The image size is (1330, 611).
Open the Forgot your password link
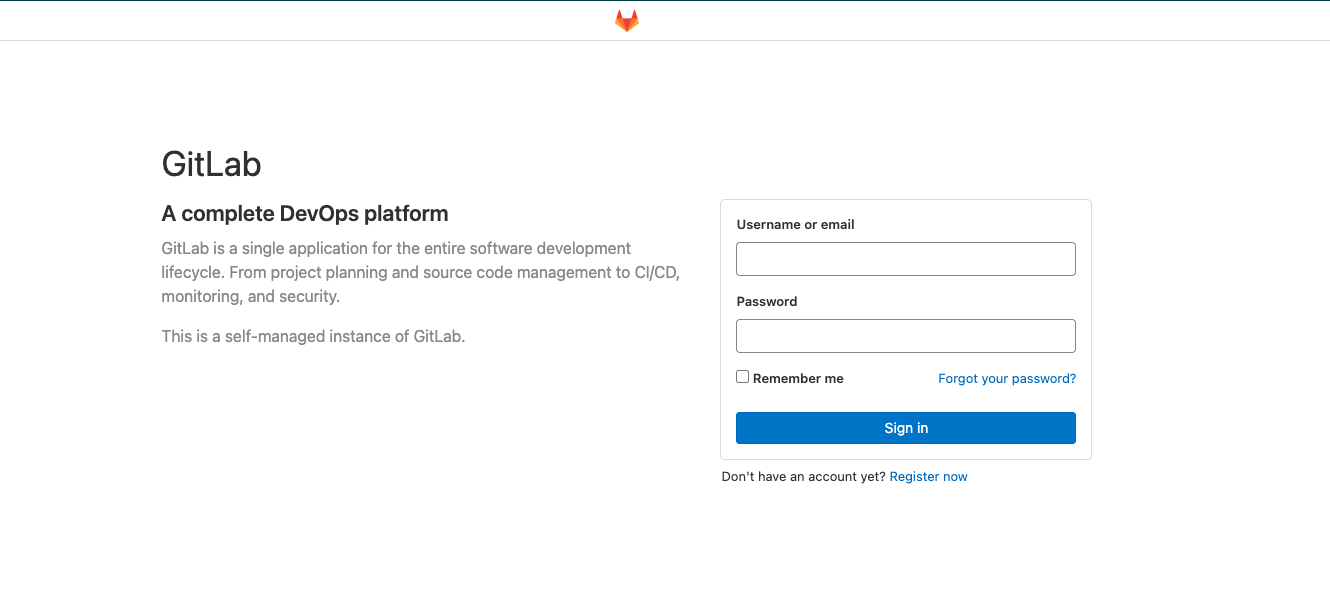(1007, 379)
